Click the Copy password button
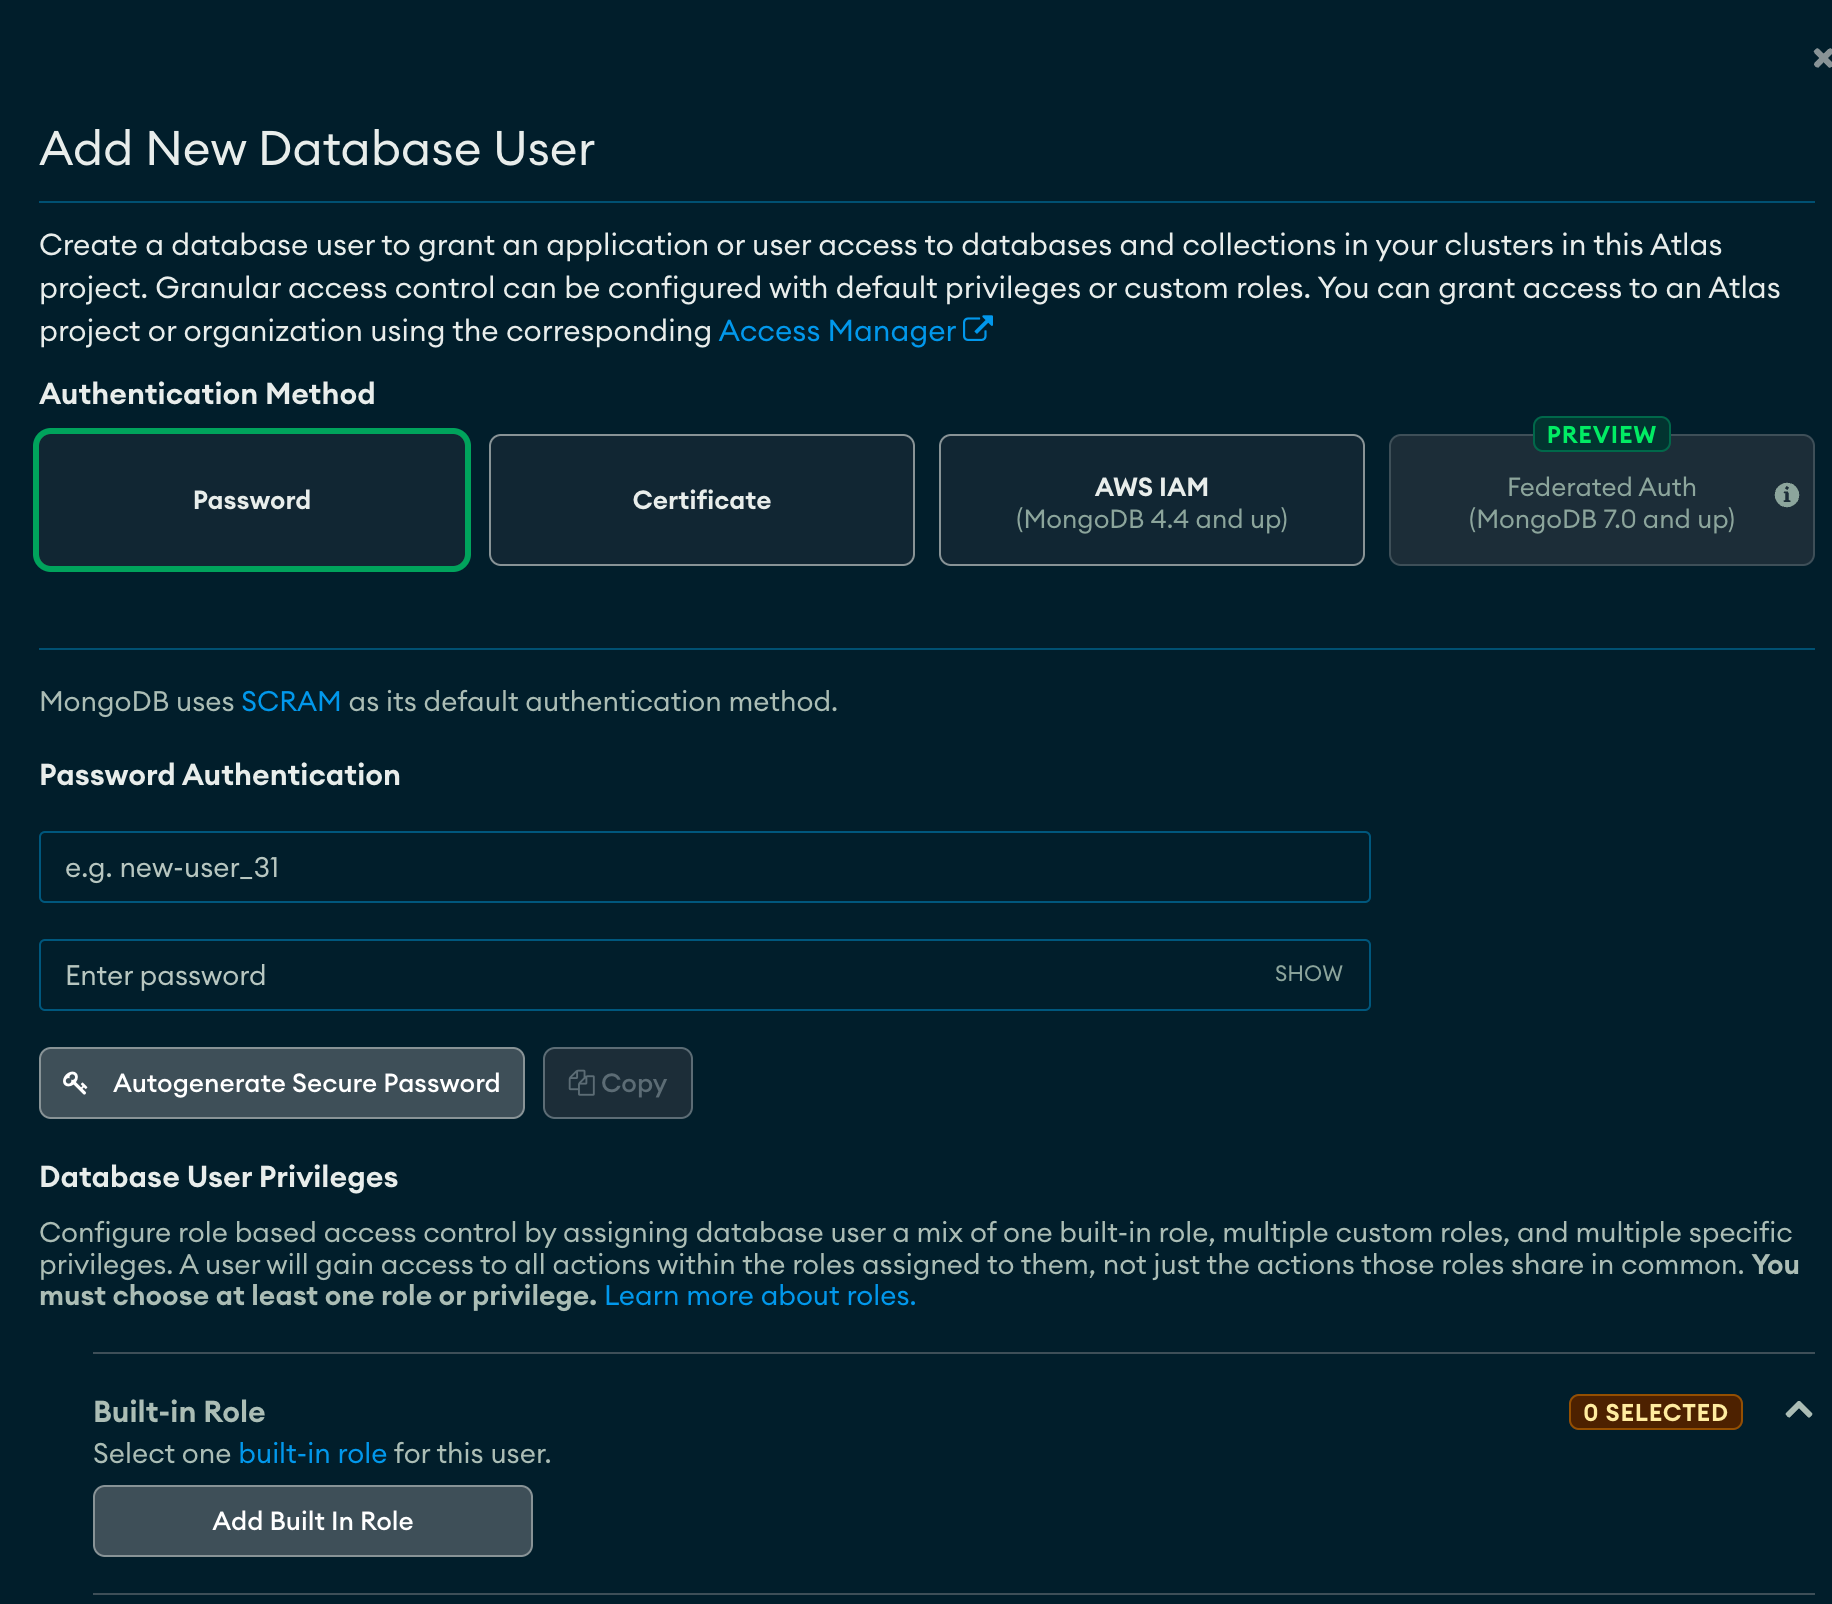1832x1604 pixels. coord(618,1083)
